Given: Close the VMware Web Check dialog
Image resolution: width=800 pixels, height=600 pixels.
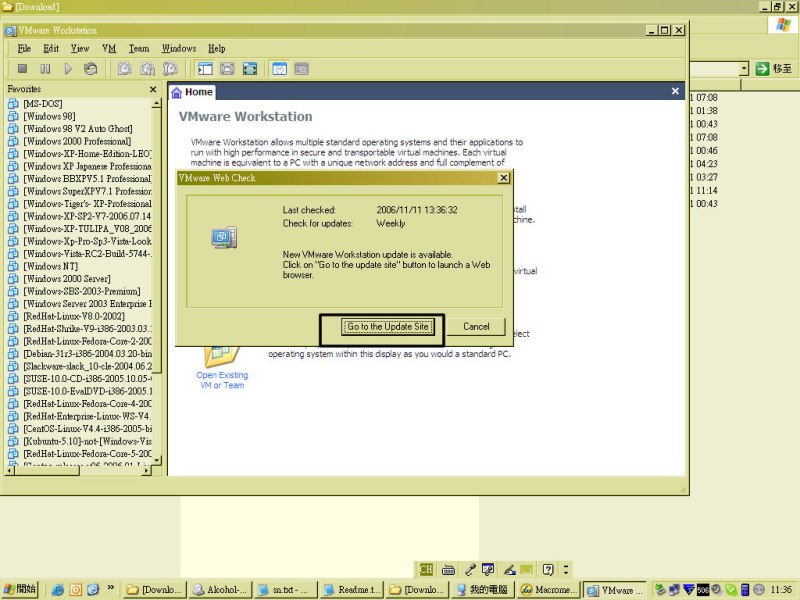Looking at the screenshot, I should tap(503, 178).
